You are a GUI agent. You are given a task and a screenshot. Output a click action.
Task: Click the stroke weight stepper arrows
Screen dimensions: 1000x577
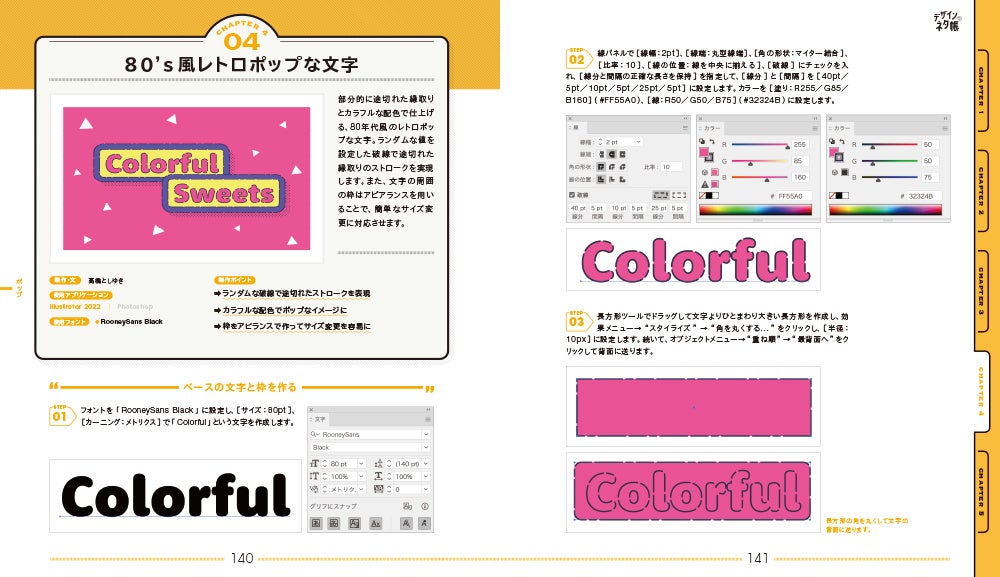600,142
